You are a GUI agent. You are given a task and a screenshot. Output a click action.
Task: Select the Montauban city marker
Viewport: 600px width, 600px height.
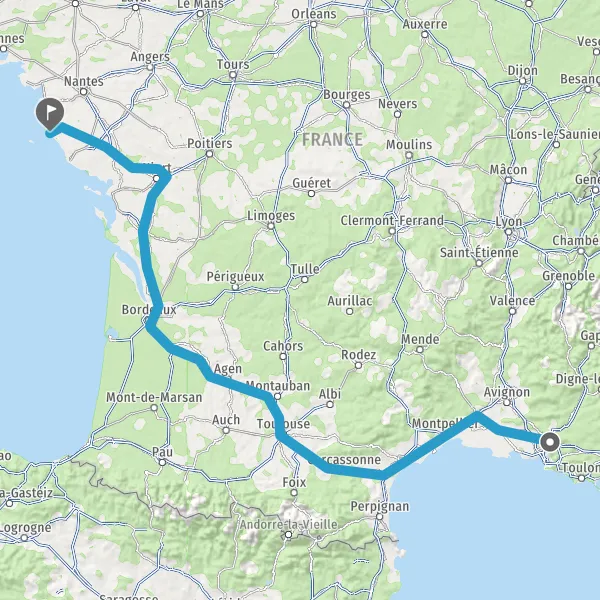277,396
